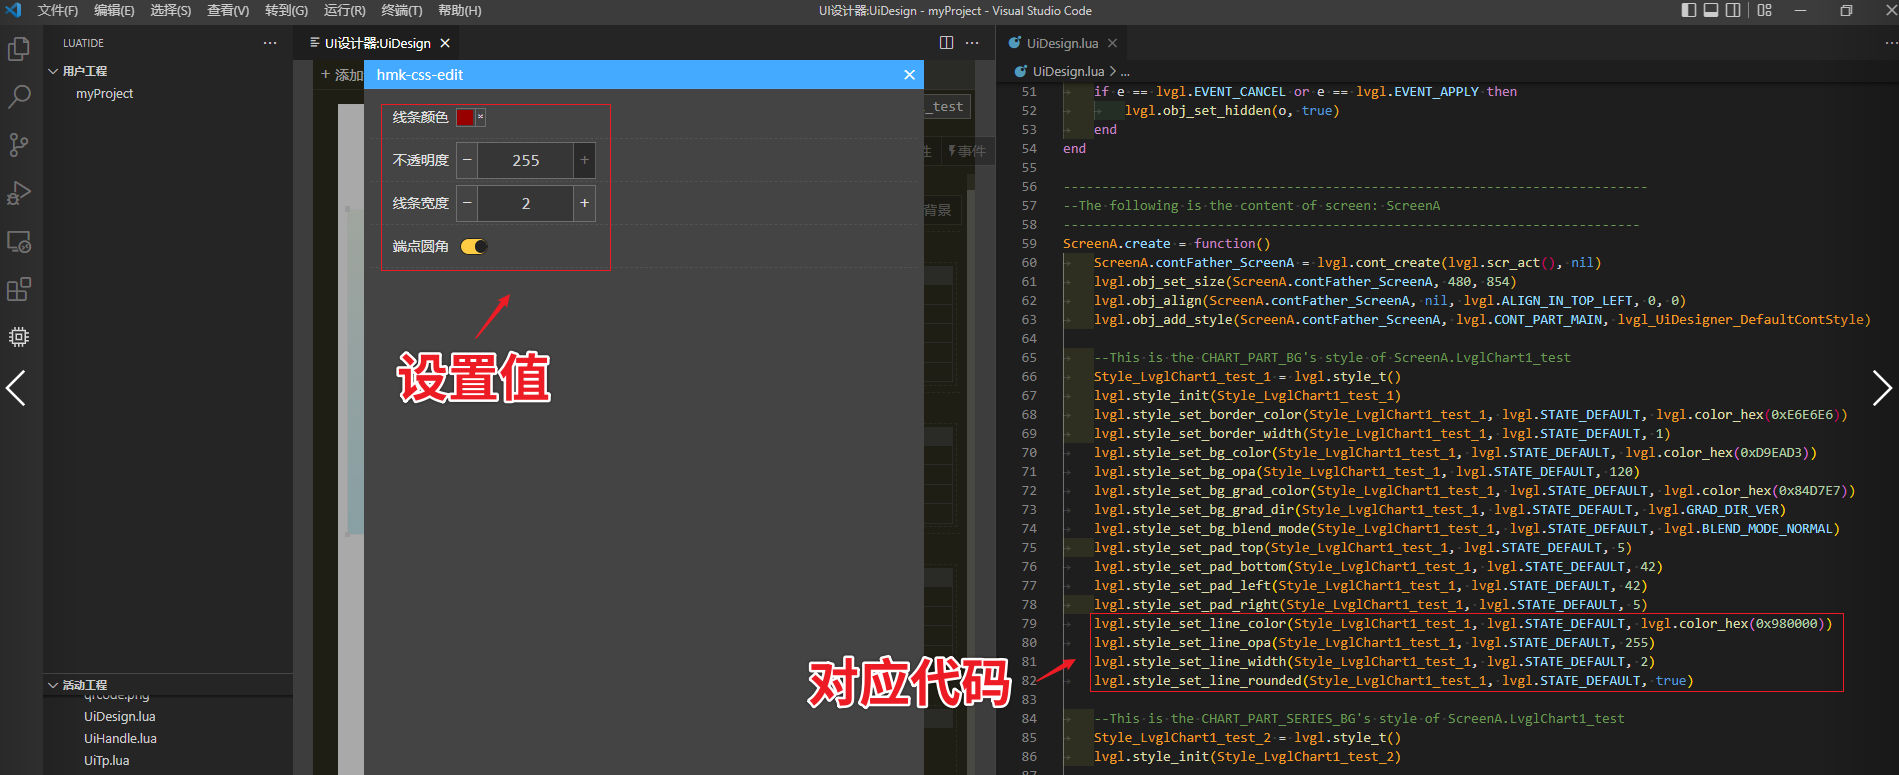Decrease the 不透明度 value with minus
1899x775 pixels.
pos(467,160)
